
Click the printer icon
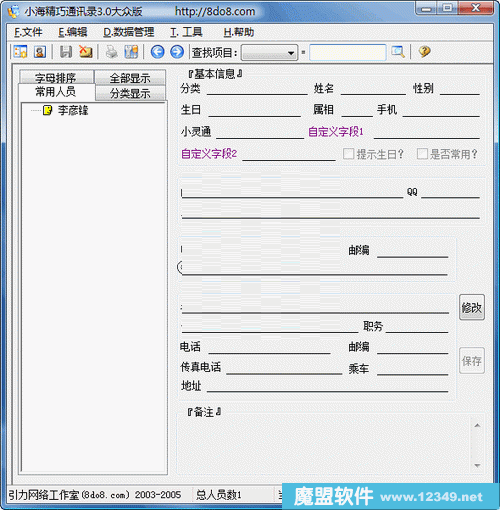[x=112, y=52]
